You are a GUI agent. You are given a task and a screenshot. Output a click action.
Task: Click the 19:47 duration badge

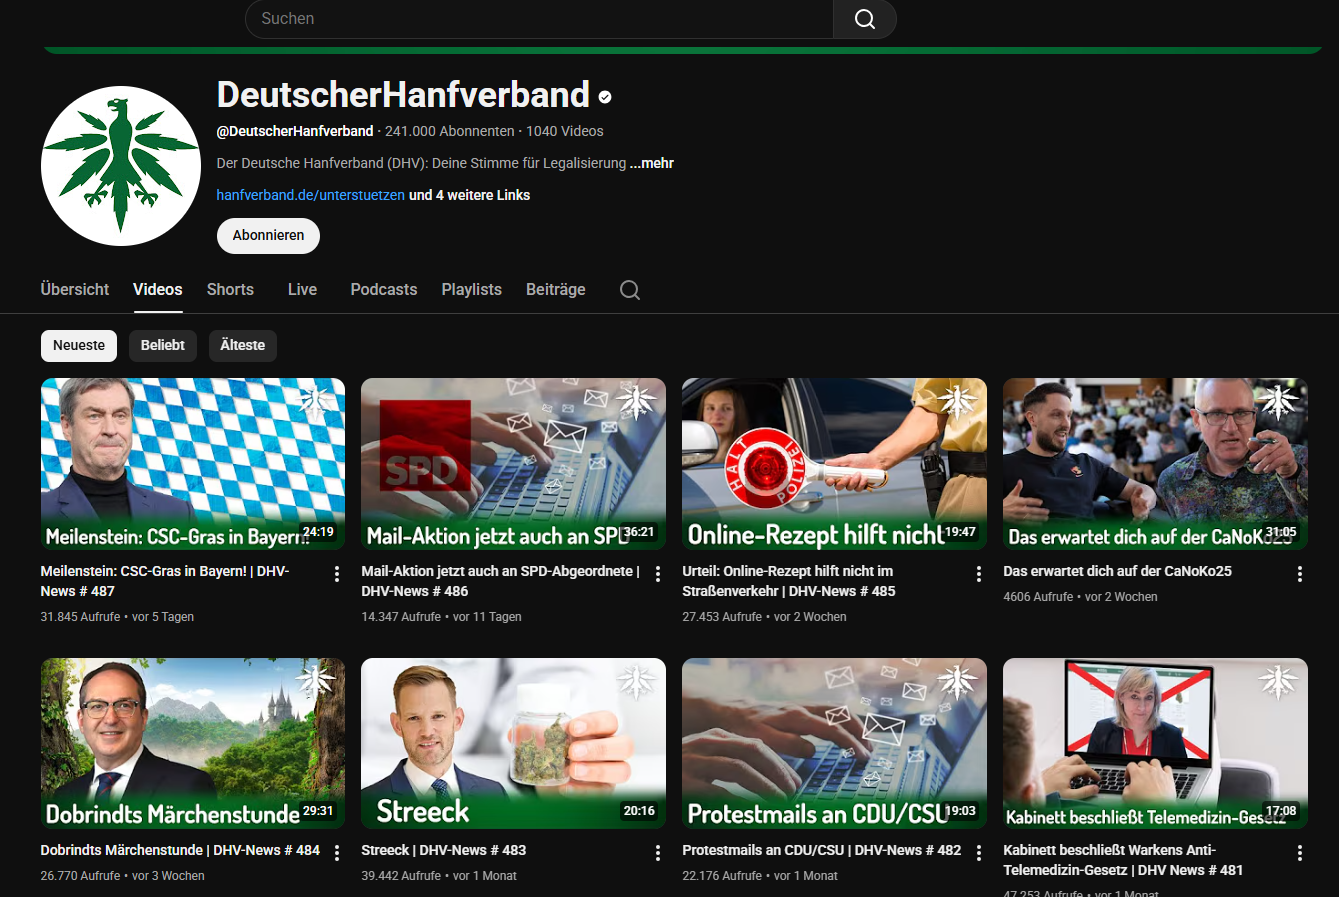point(960,532)
